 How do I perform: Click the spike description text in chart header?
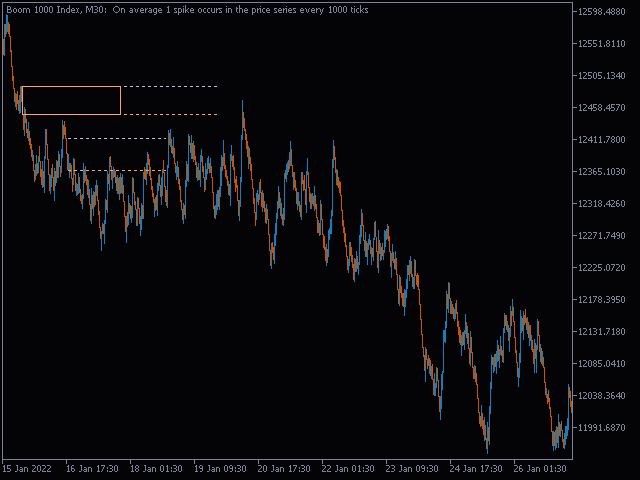[x=240, y=10]
